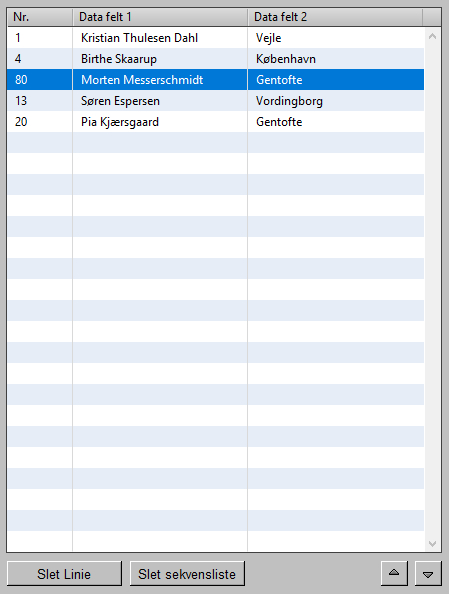Click the København cell
449x594 pixels.
point(336,59)
